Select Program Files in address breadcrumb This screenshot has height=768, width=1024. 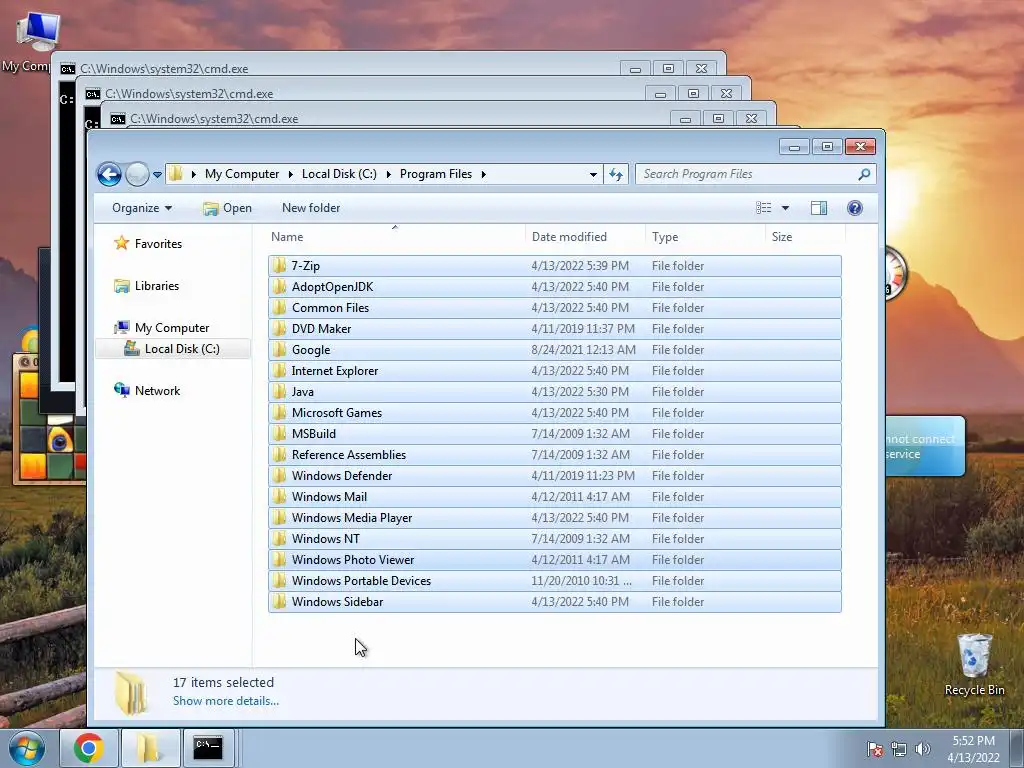point(436,174)
